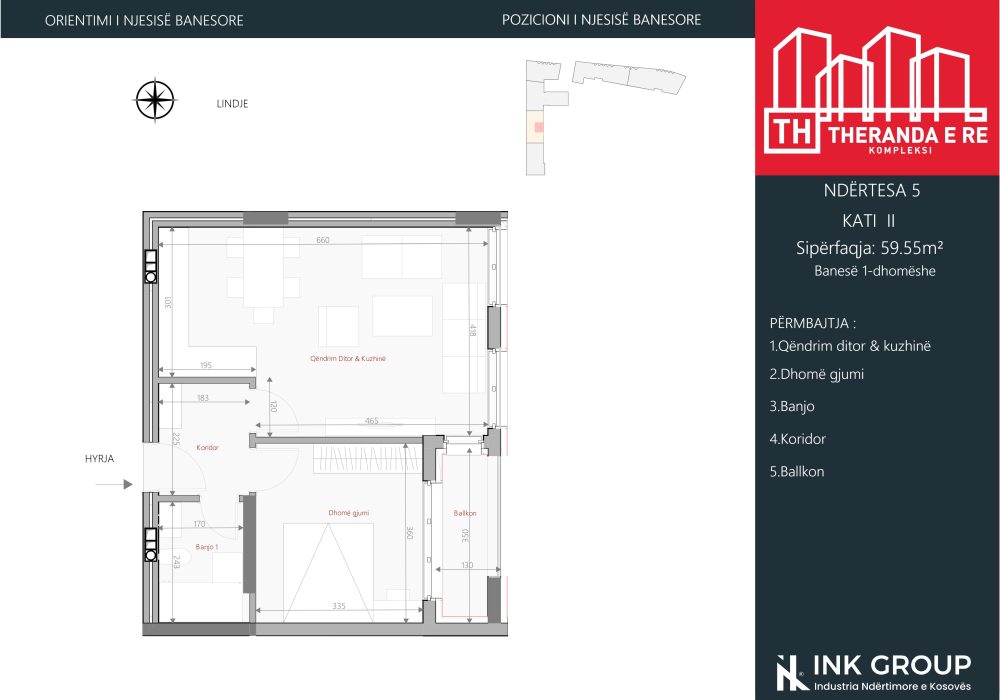
Task: Click the 'Ballkon' label on plan
Action: 465,513
